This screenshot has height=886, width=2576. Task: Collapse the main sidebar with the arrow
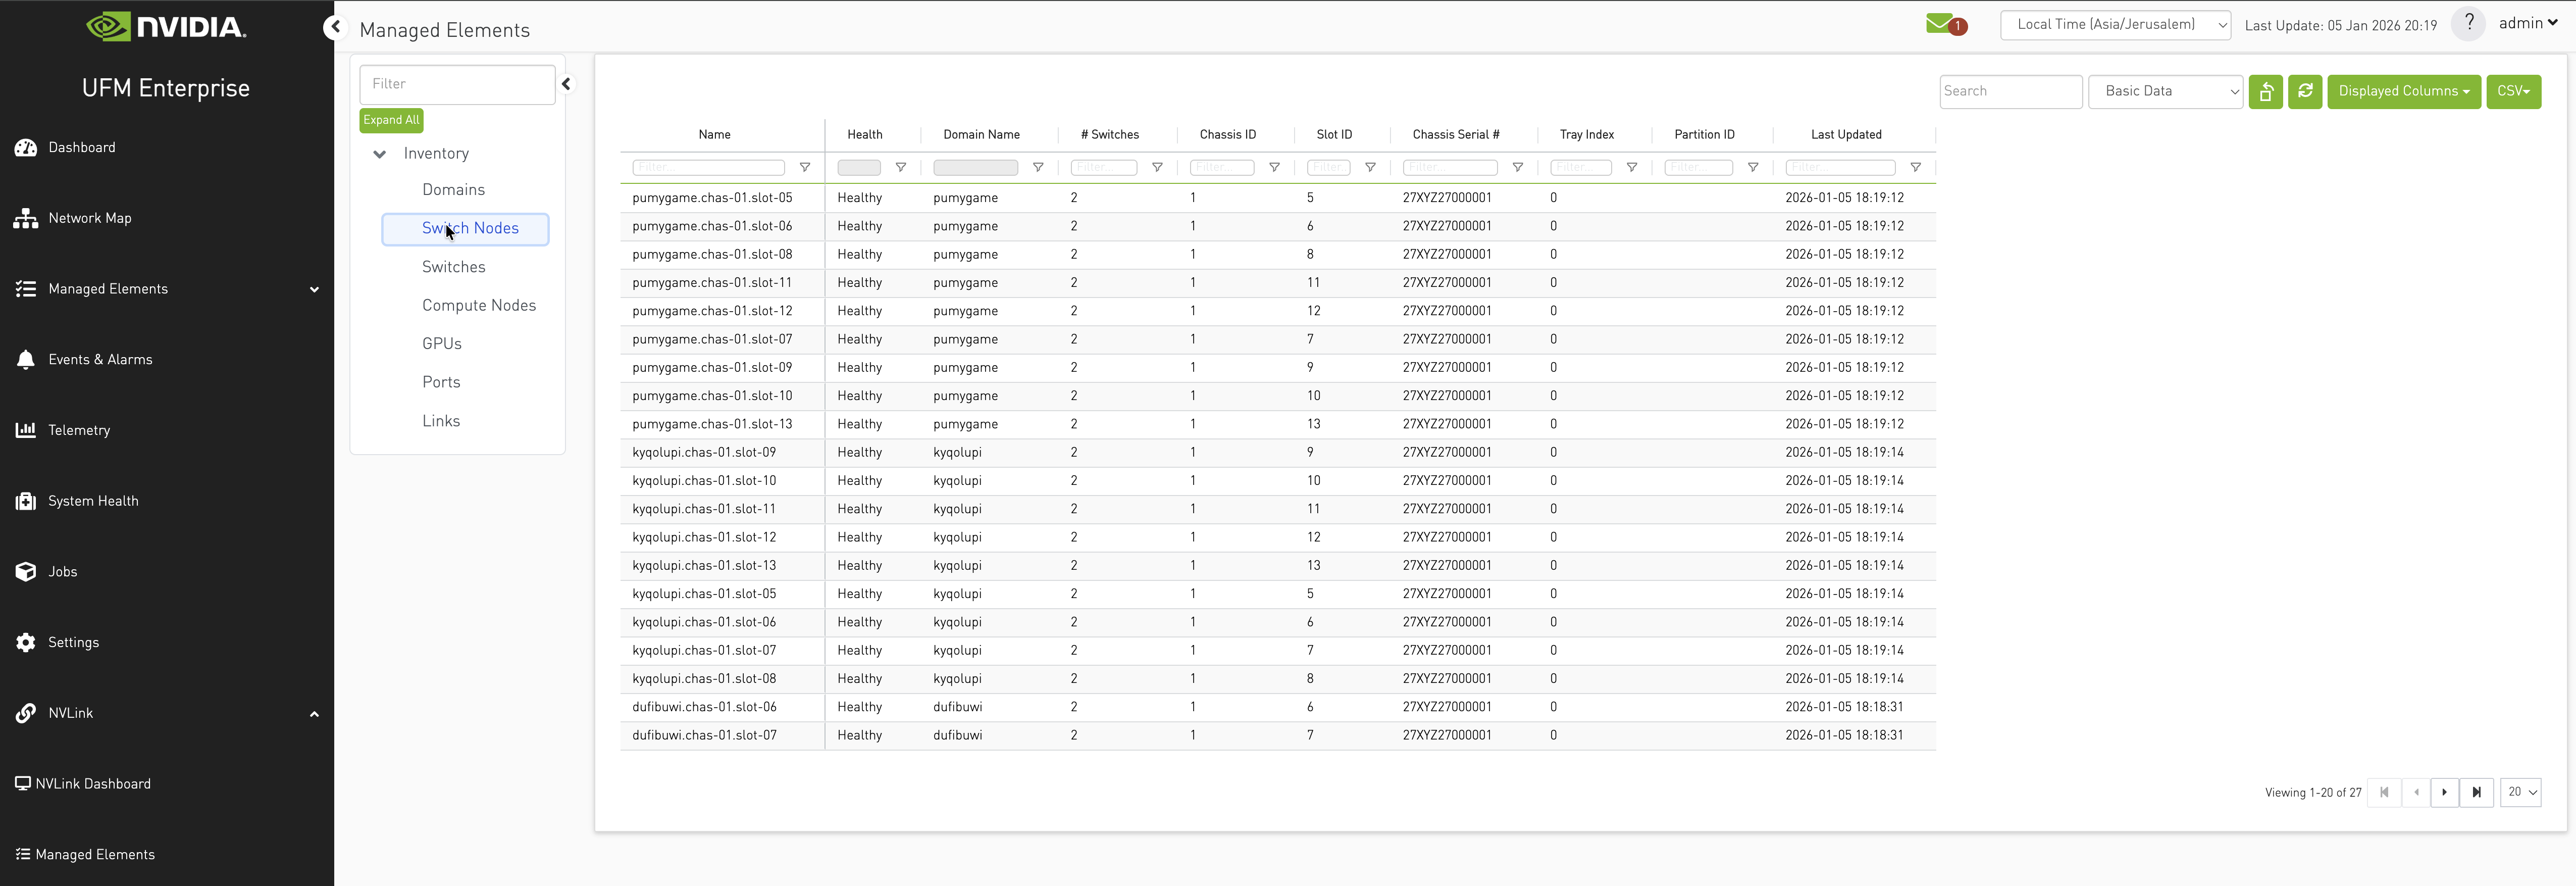(x=335, y=27)
